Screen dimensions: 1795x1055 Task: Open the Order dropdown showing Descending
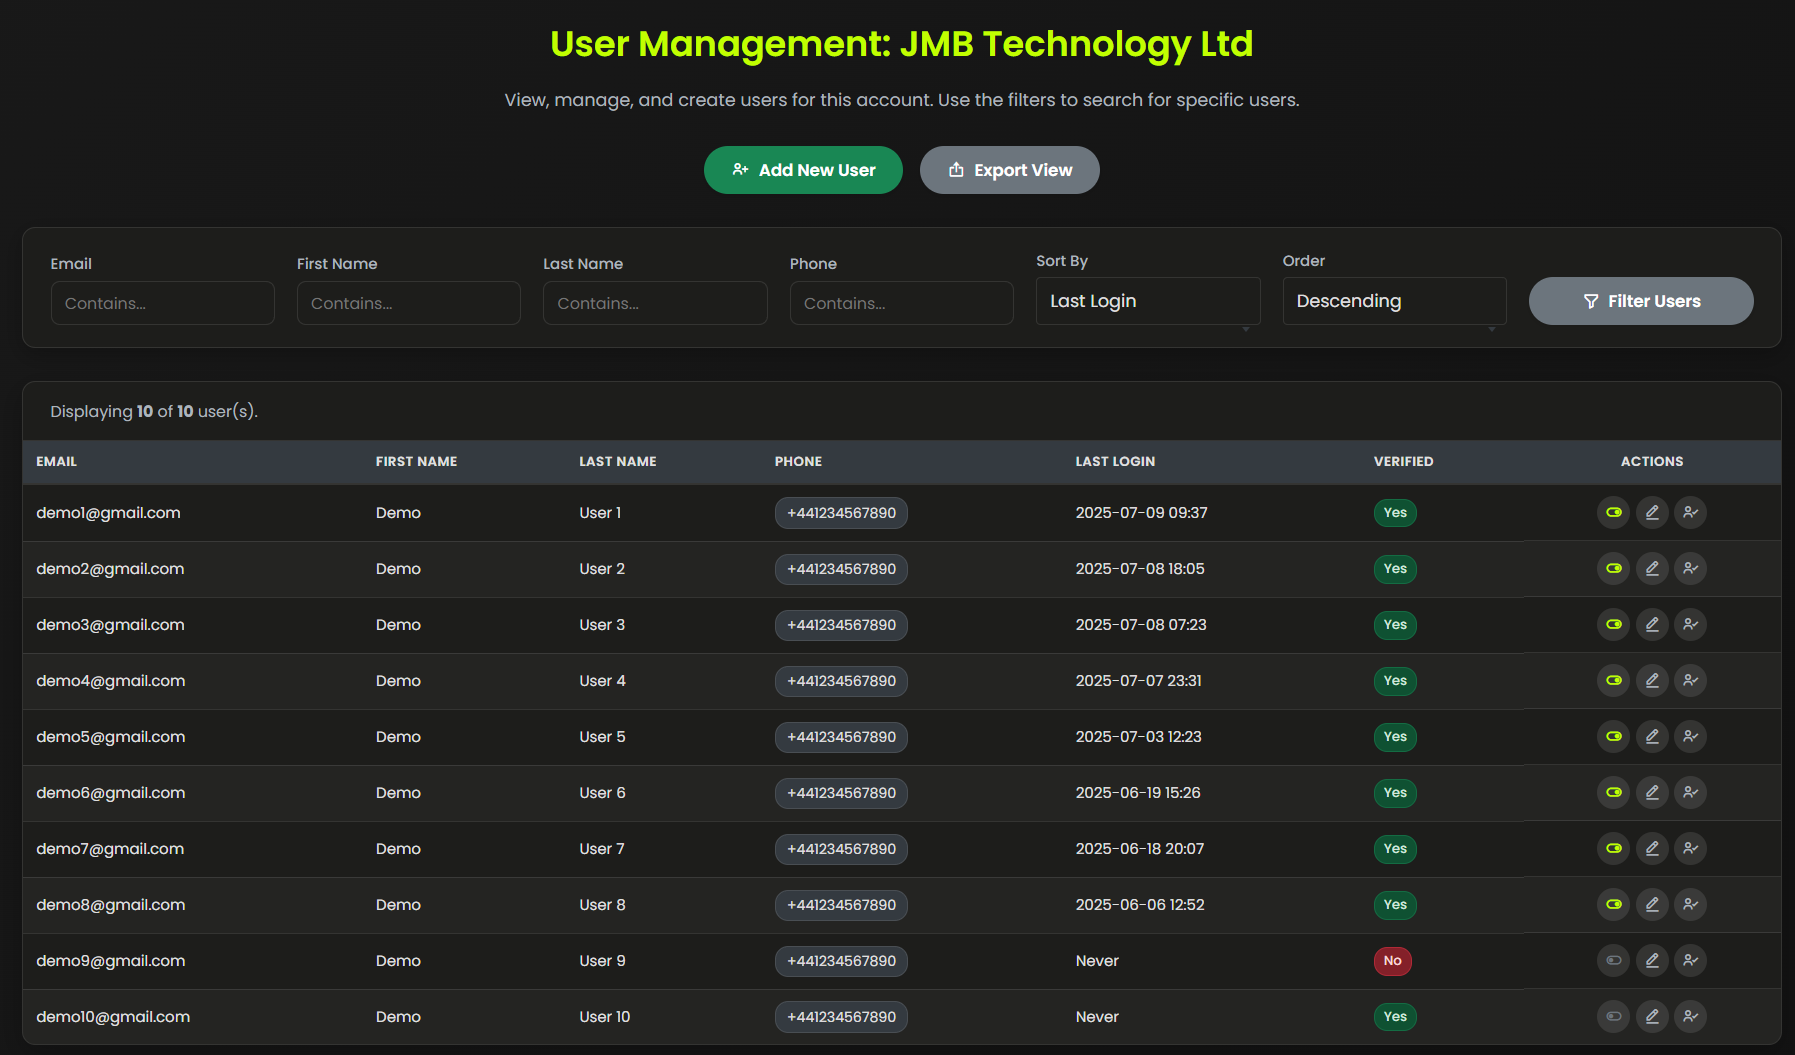pyautogui.click(x=1394, y=301)
